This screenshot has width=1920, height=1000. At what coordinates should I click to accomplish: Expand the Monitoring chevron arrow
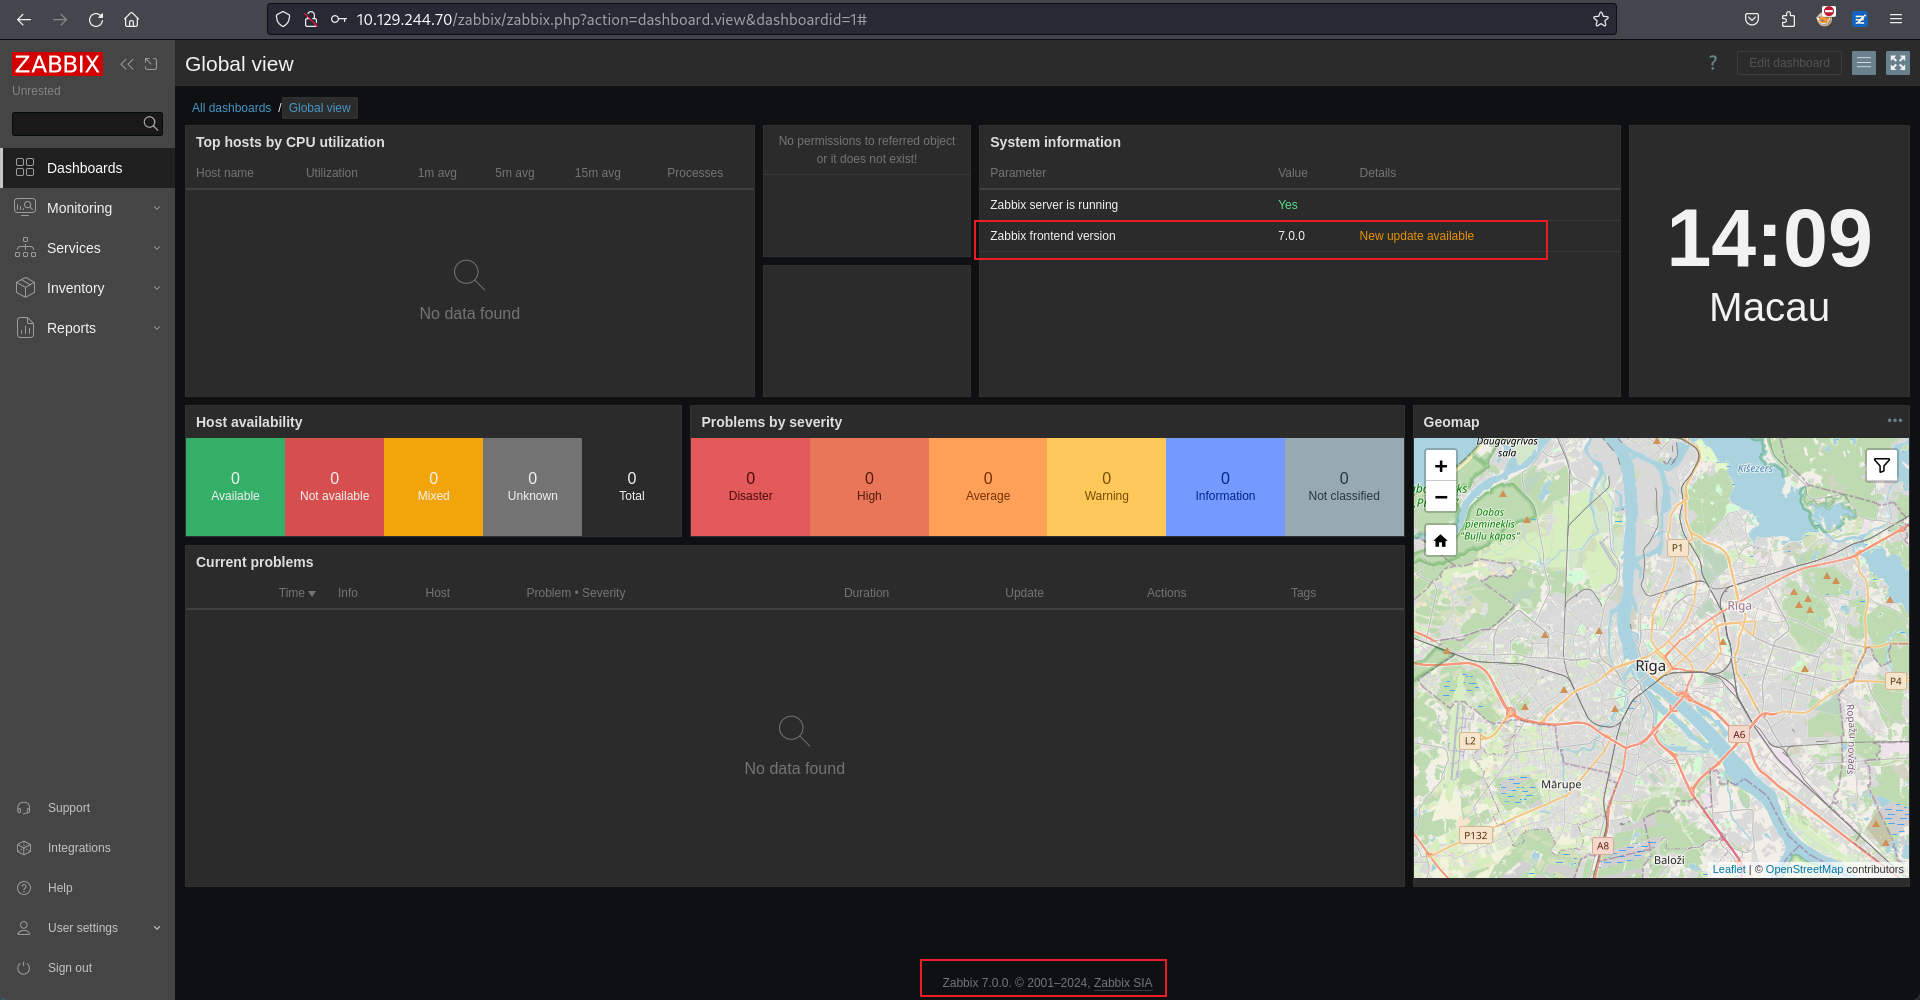tap(157, 208)
